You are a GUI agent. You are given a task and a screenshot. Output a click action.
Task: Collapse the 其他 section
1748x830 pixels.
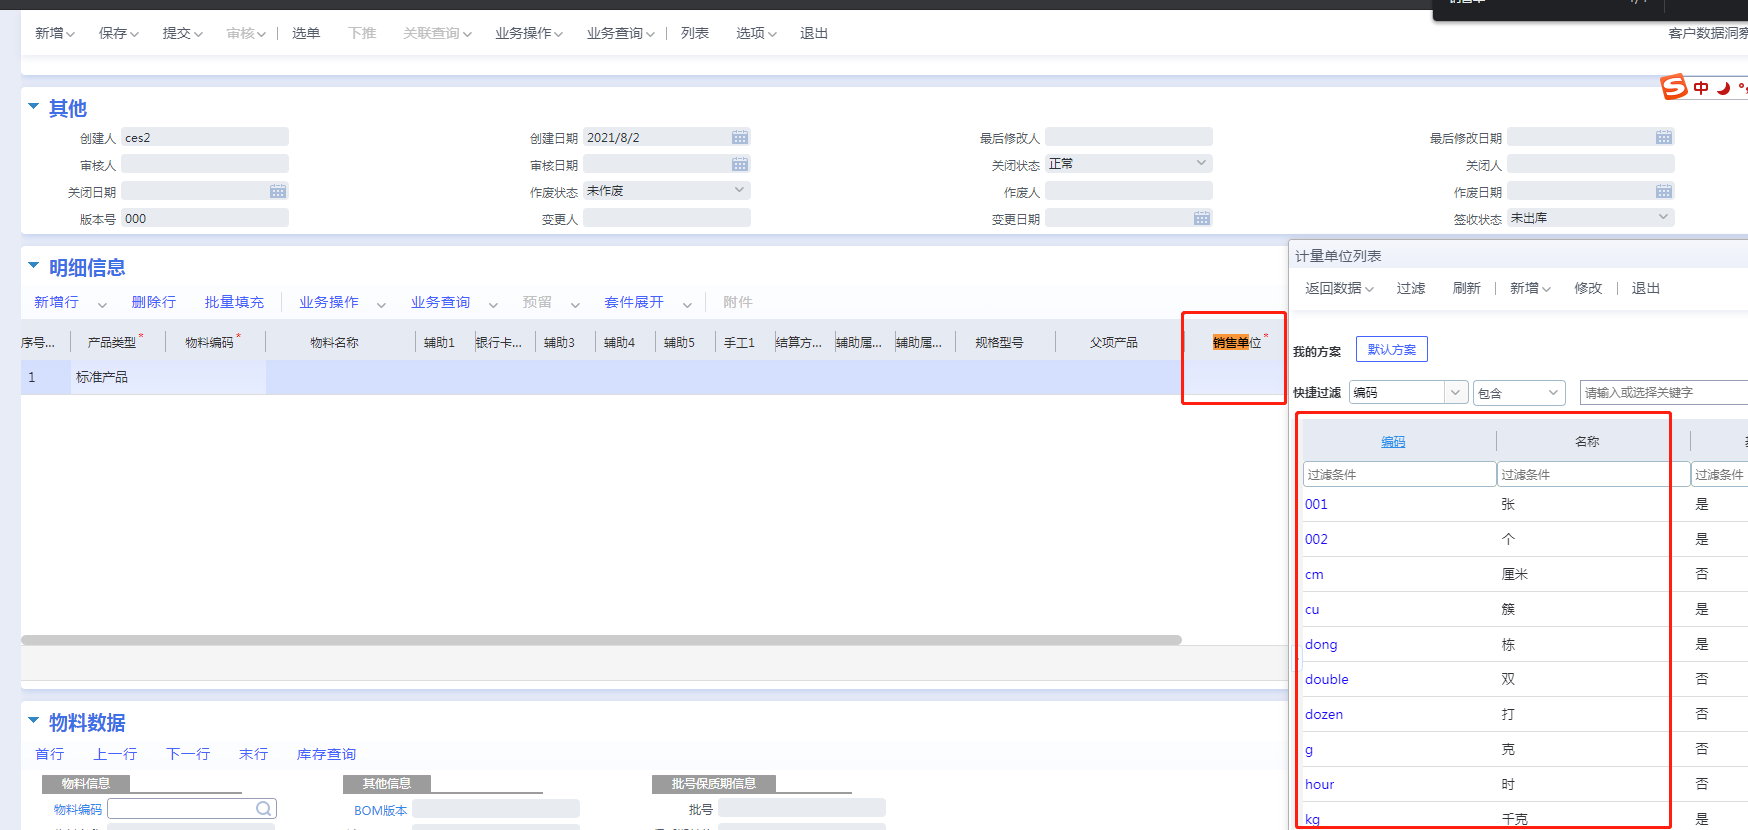coord(34,106)
